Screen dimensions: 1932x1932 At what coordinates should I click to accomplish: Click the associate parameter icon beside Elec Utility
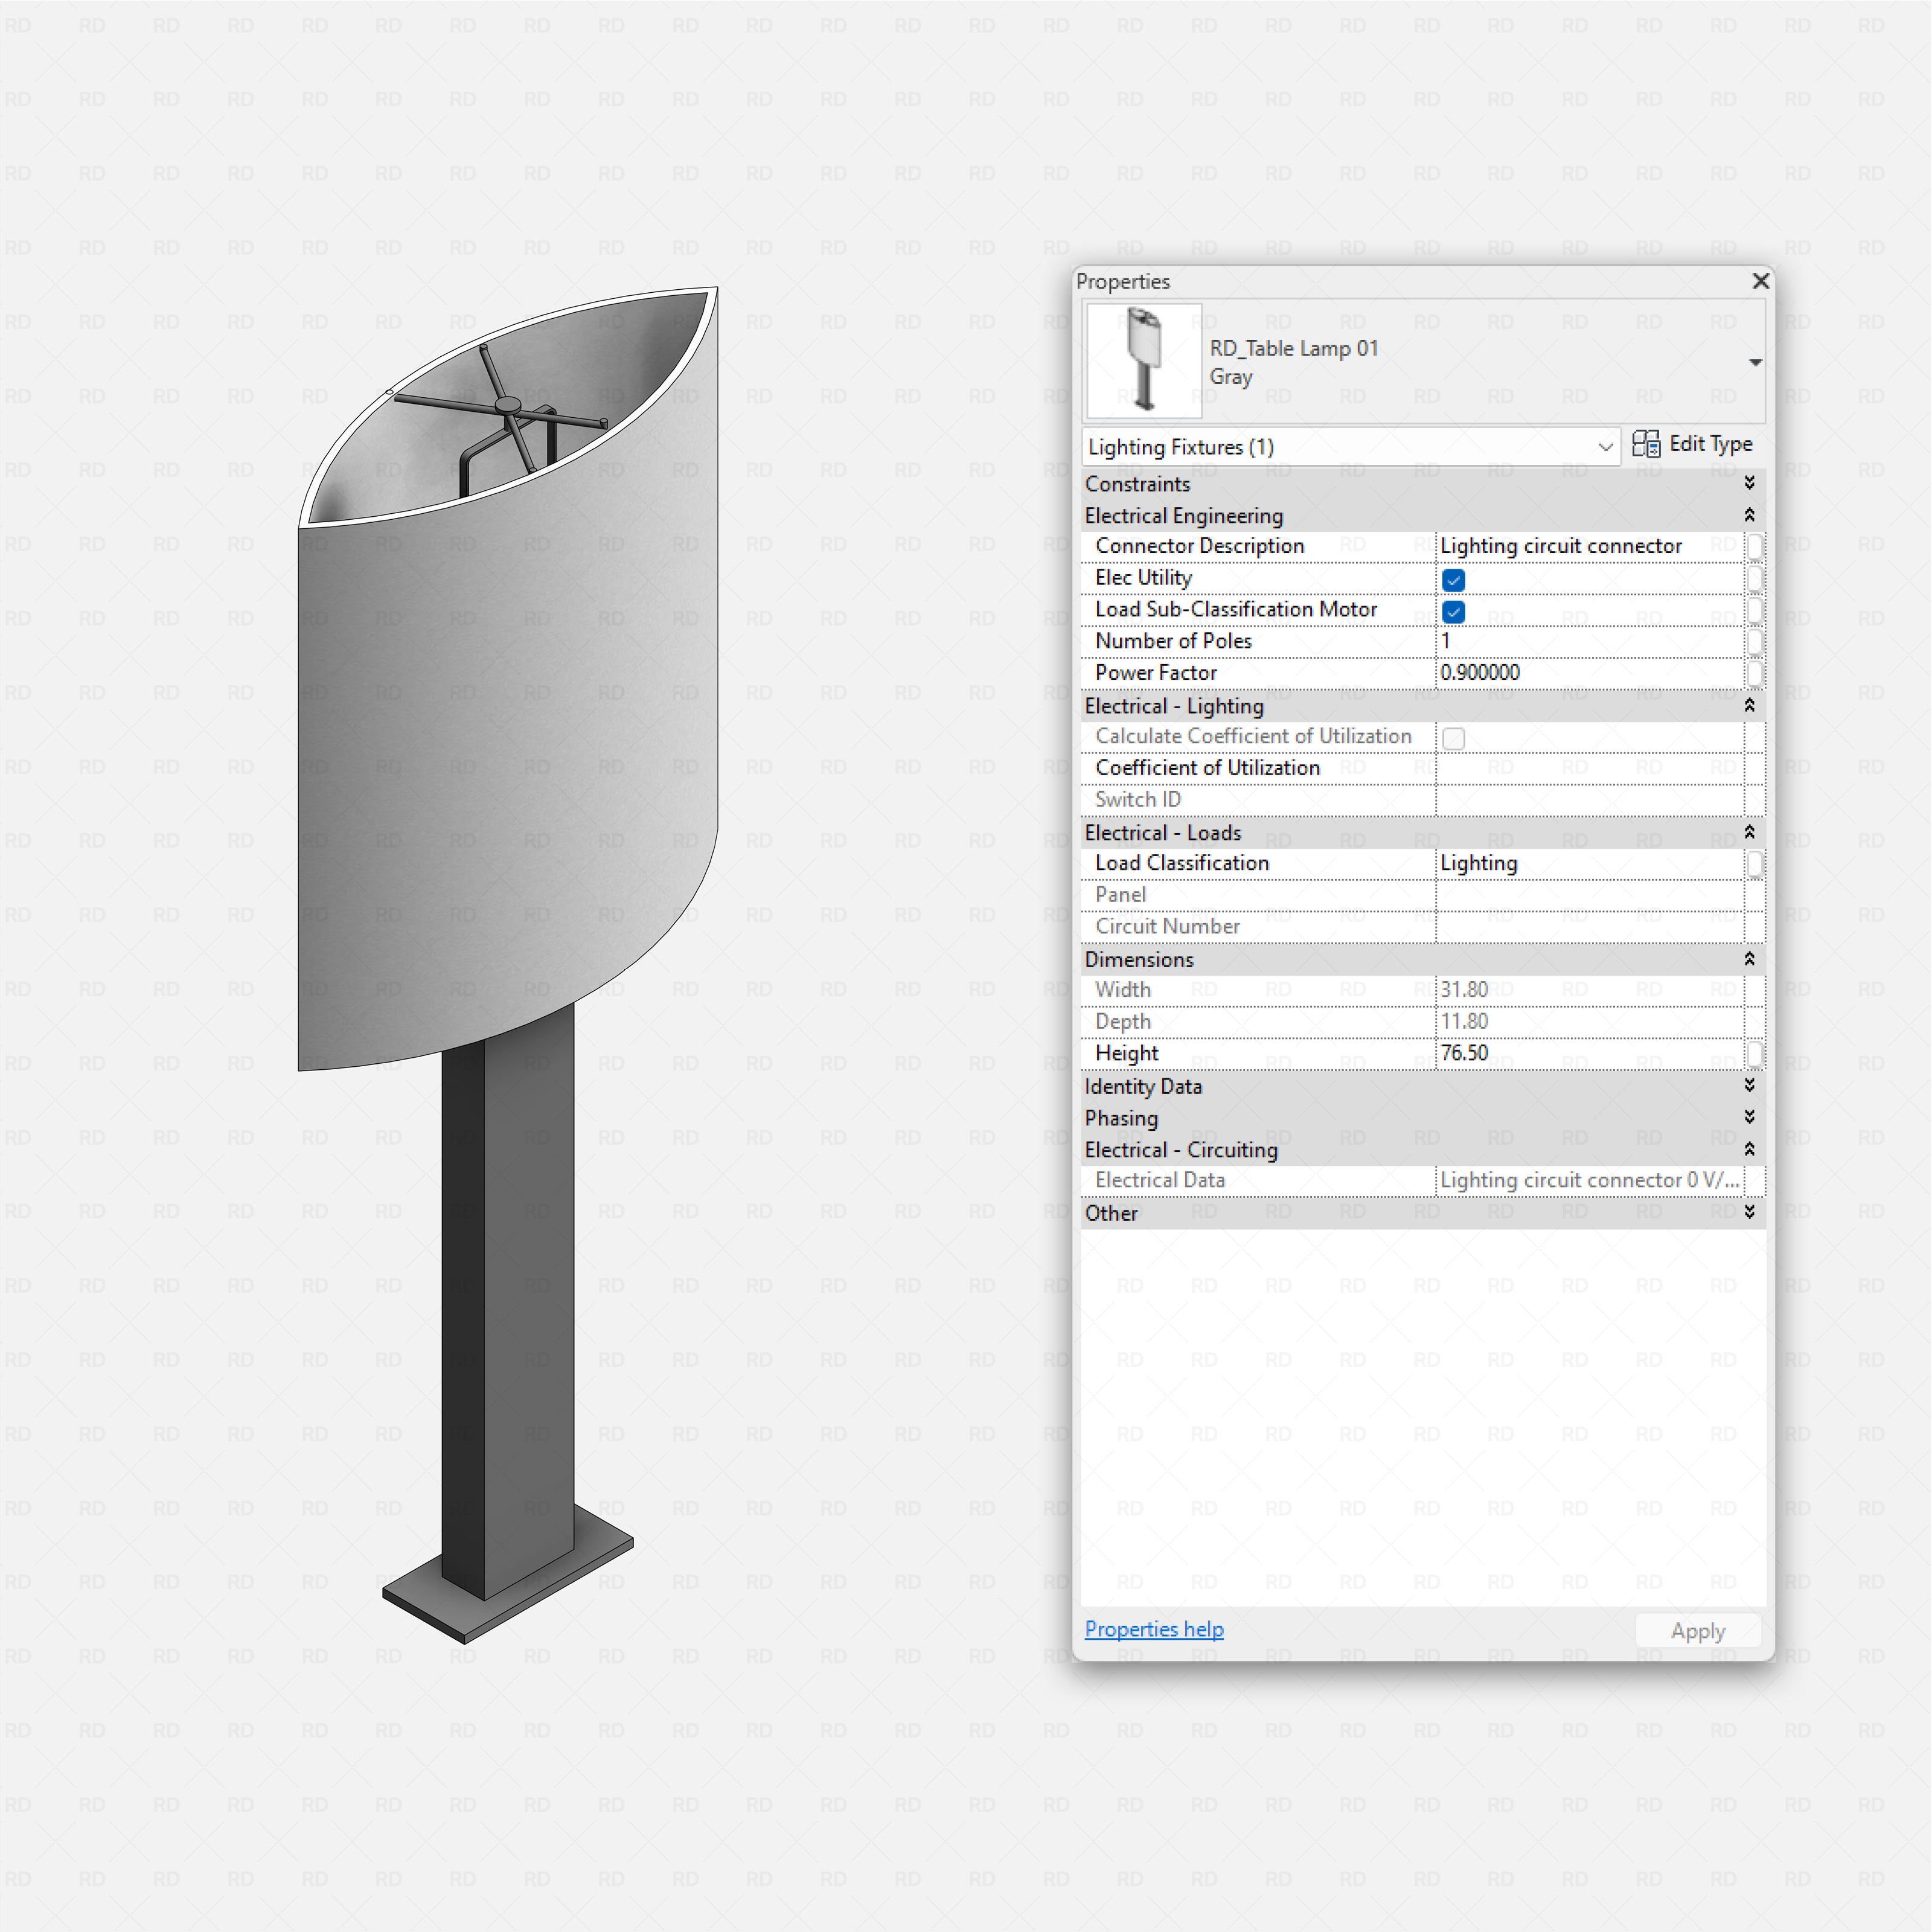(1755, 578)
